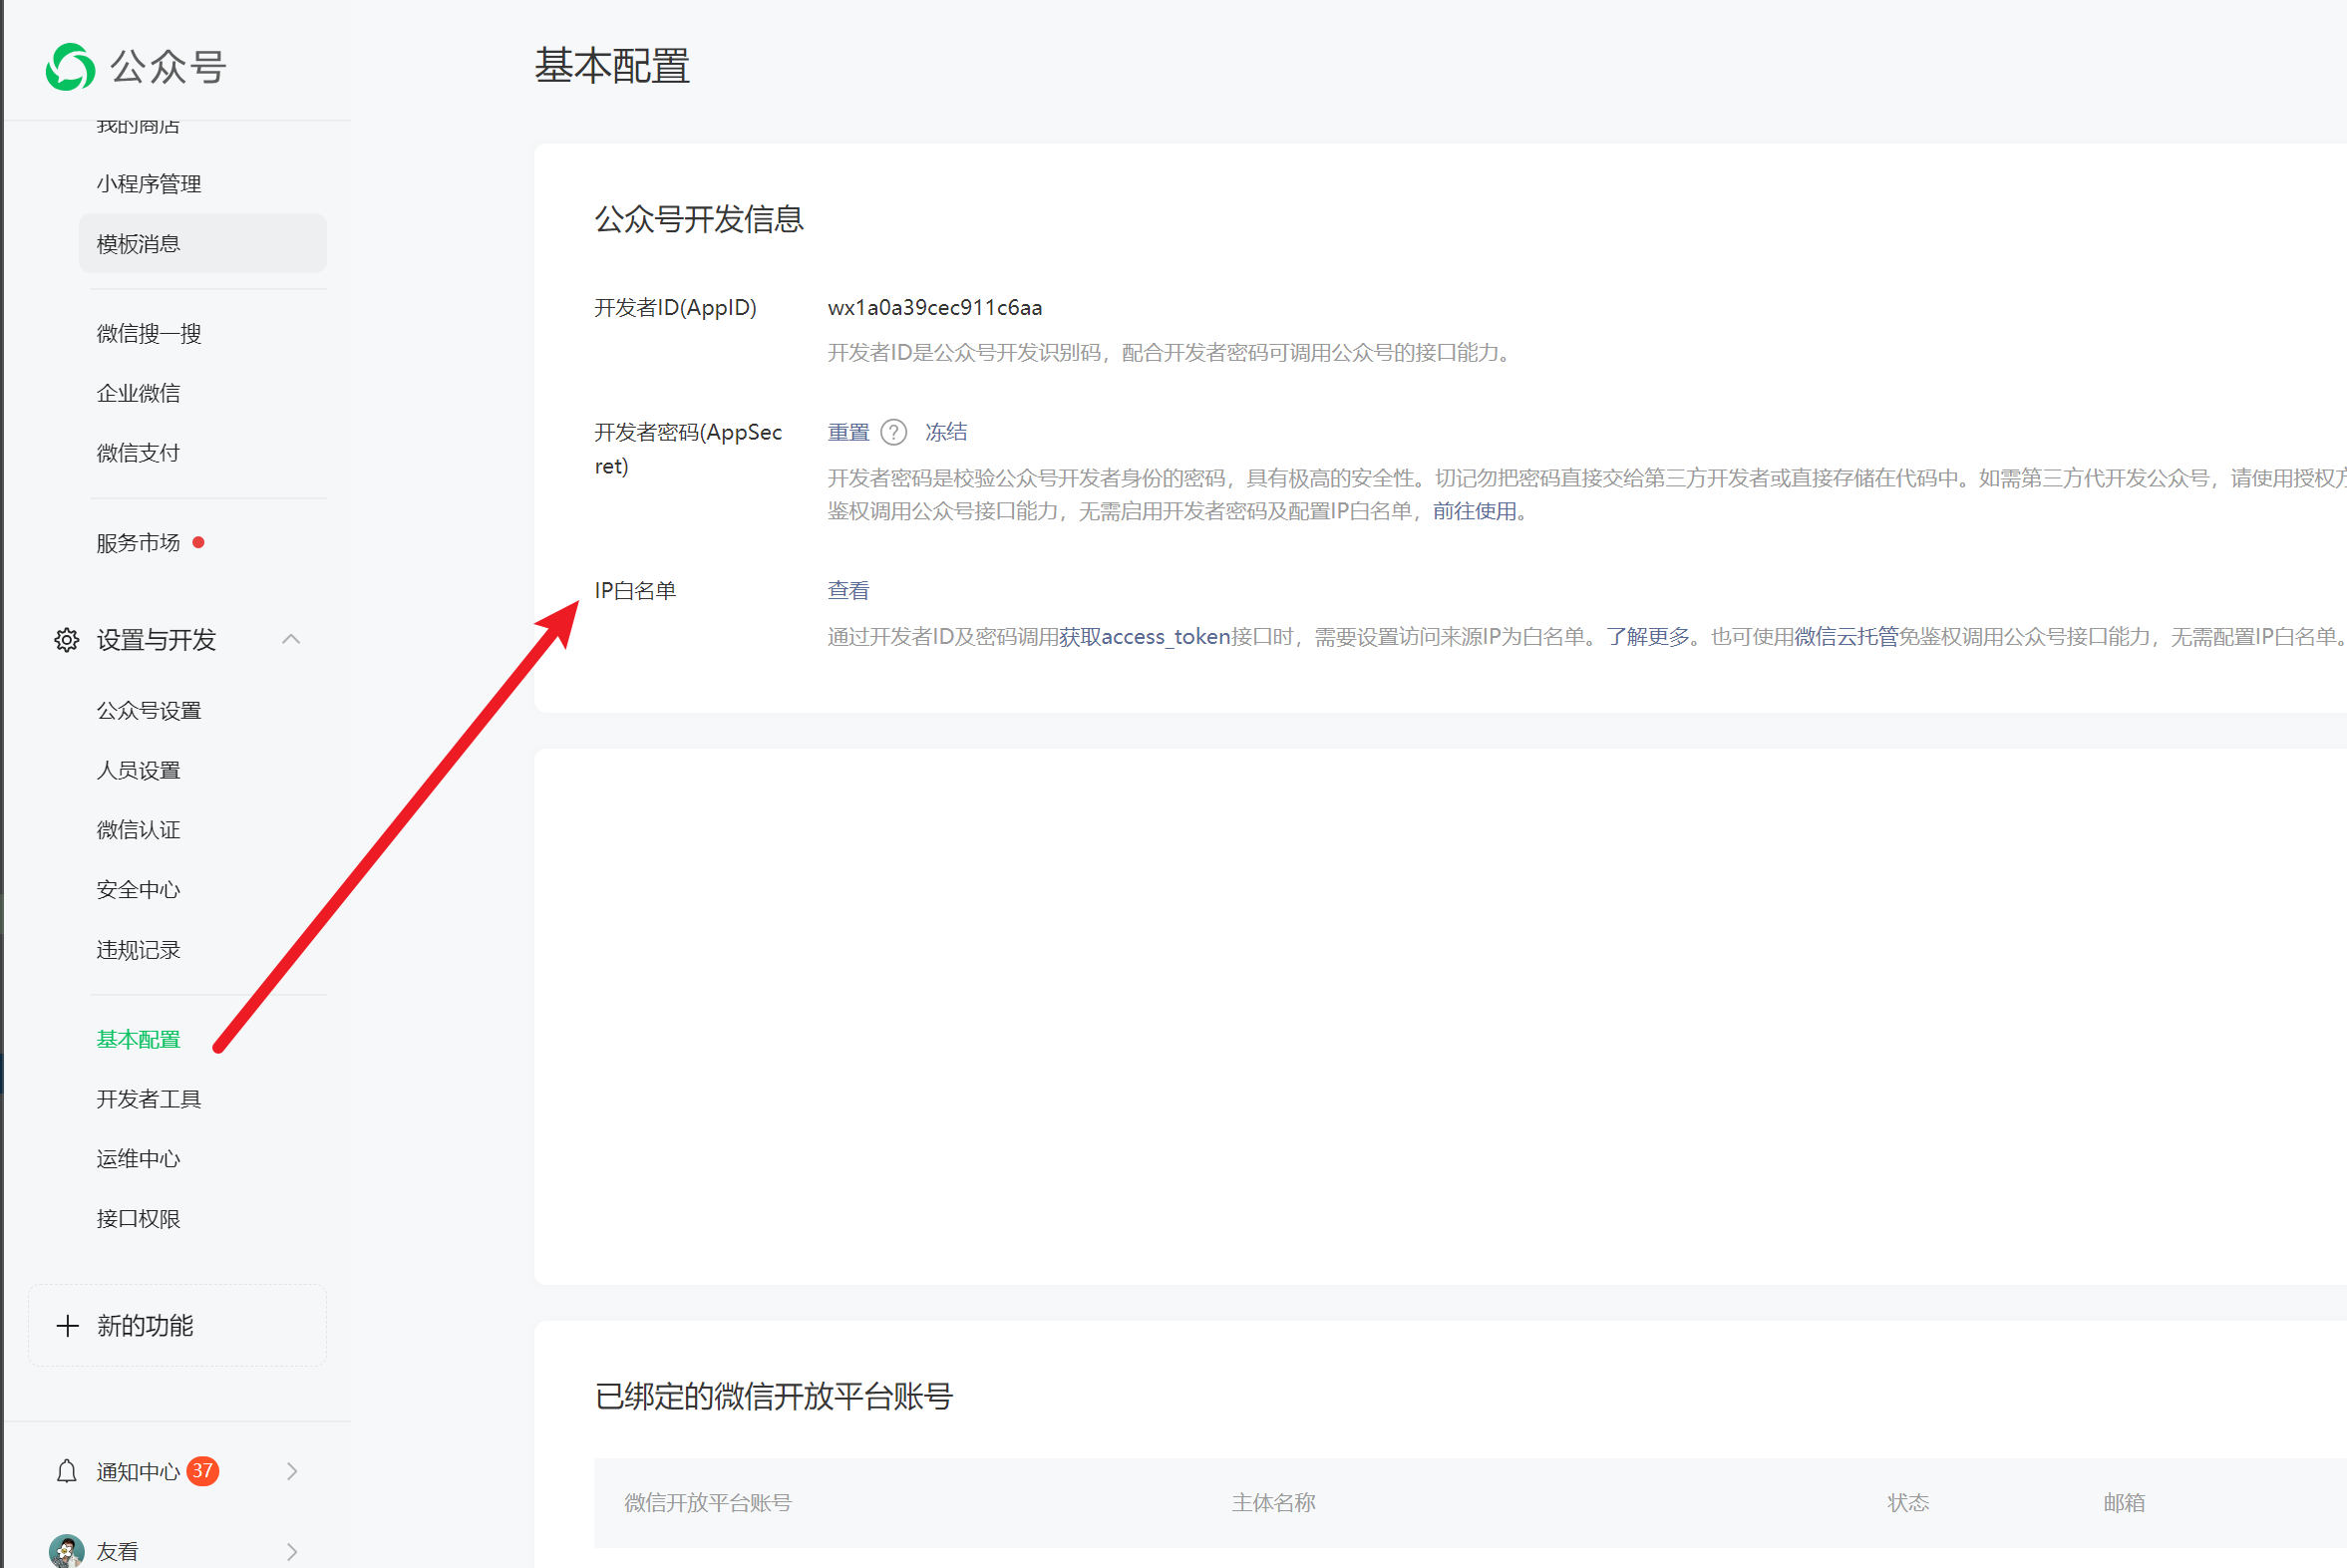This screenshot has height=1568, width=2347.
Task: Open 开发者工具 in sidebar
Action: coord(149,1100)
